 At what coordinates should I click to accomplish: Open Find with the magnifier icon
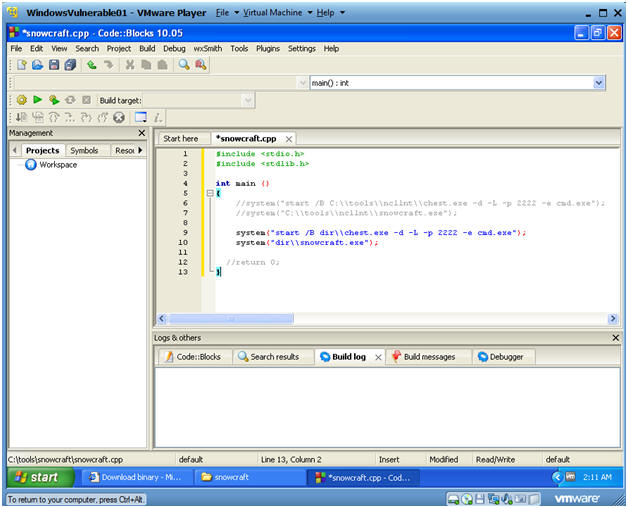[184, 65]
